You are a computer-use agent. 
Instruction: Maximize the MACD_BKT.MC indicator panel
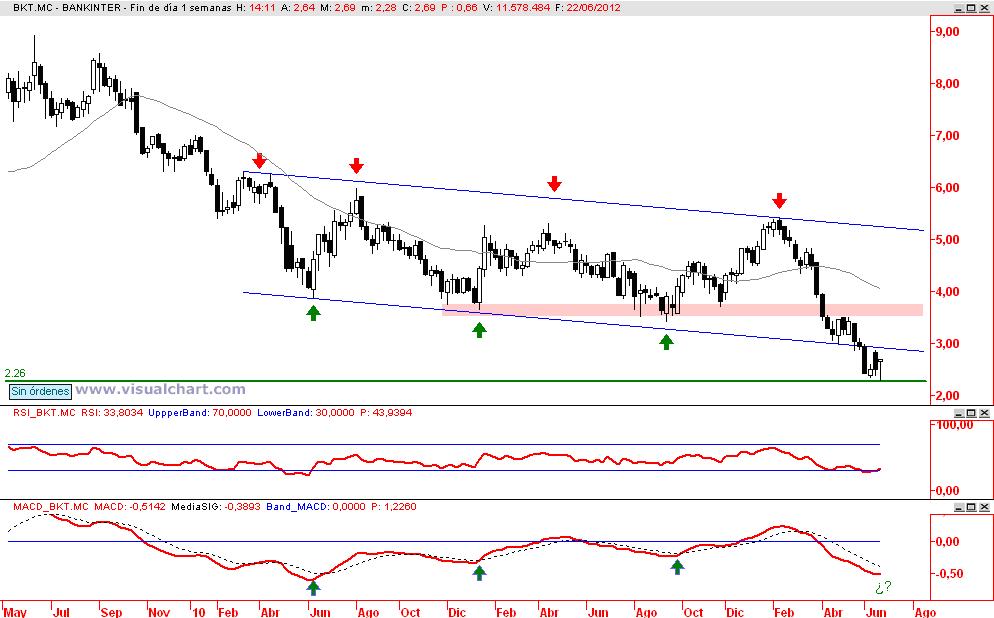[971, 507]
